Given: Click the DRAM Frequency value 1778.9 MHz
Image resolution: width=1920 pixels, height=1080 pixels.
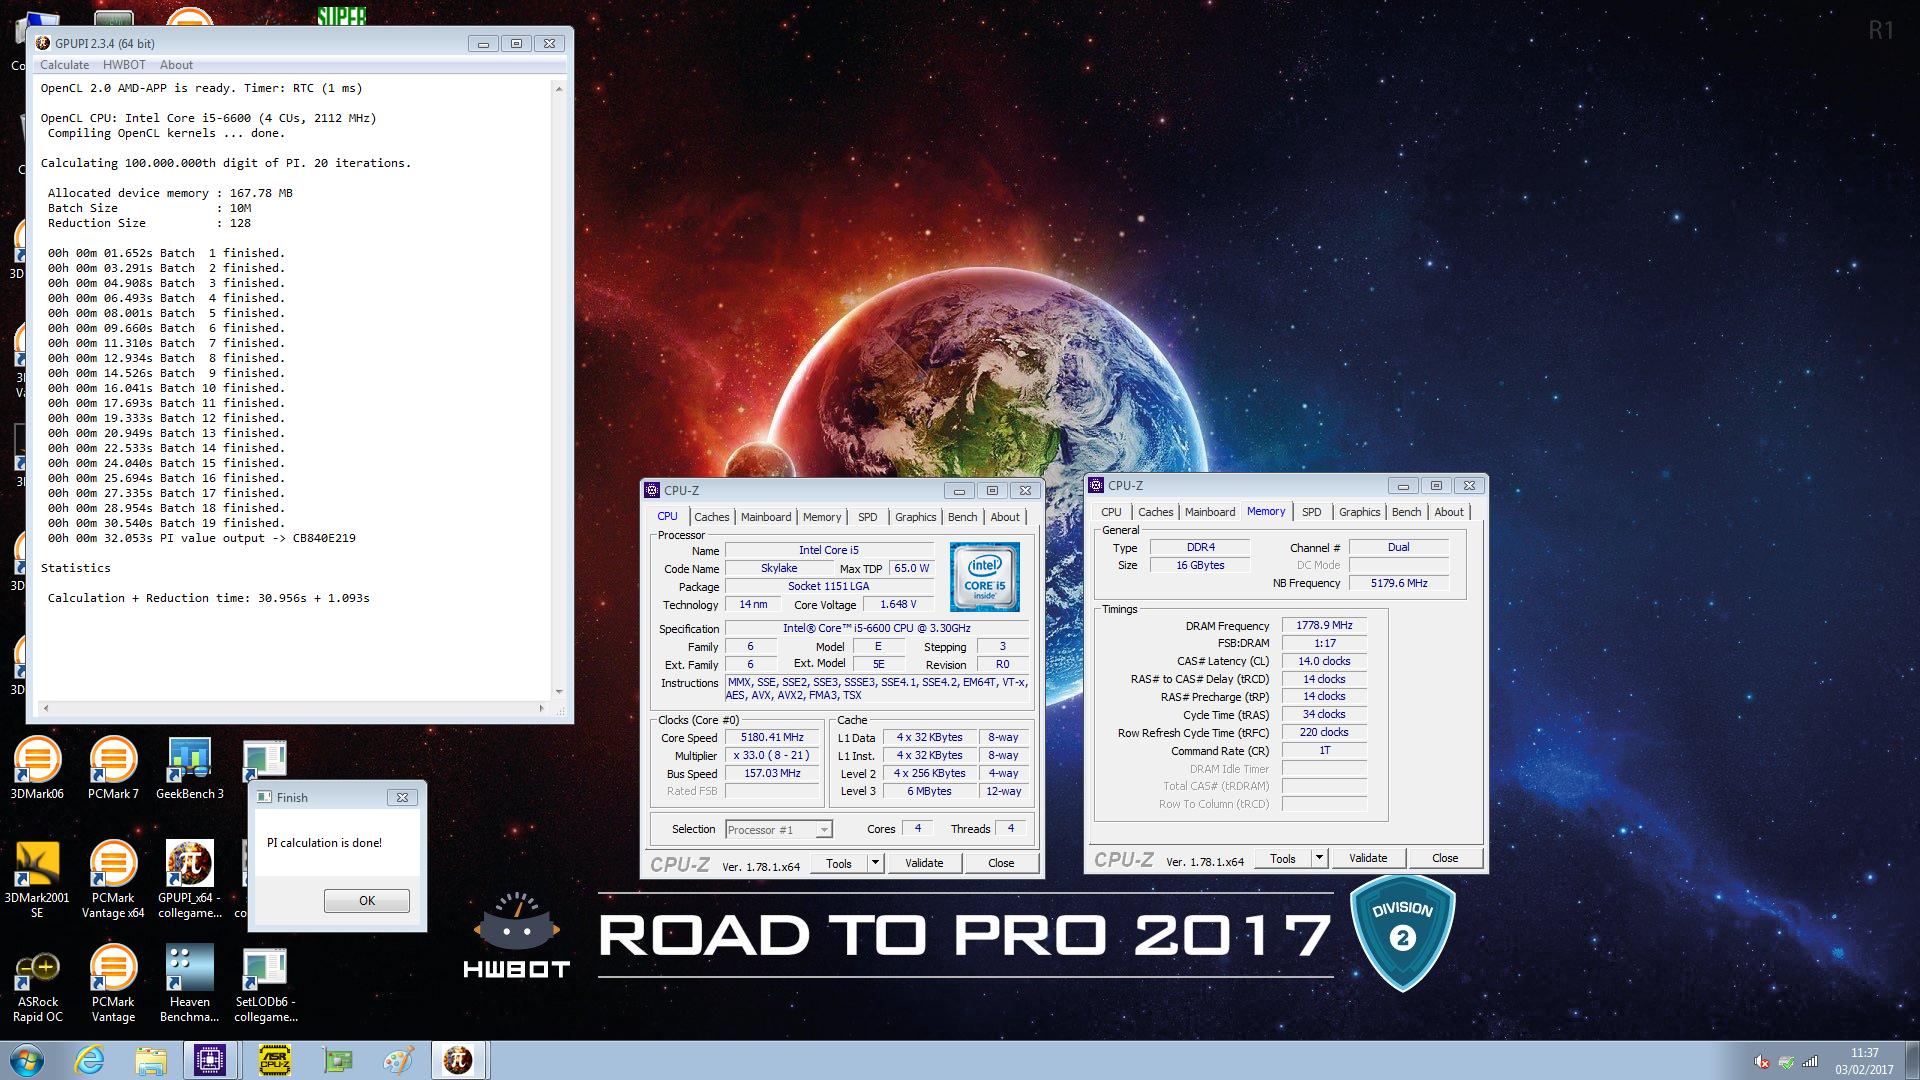Looking at the screenshot, I should point(1324,625).
